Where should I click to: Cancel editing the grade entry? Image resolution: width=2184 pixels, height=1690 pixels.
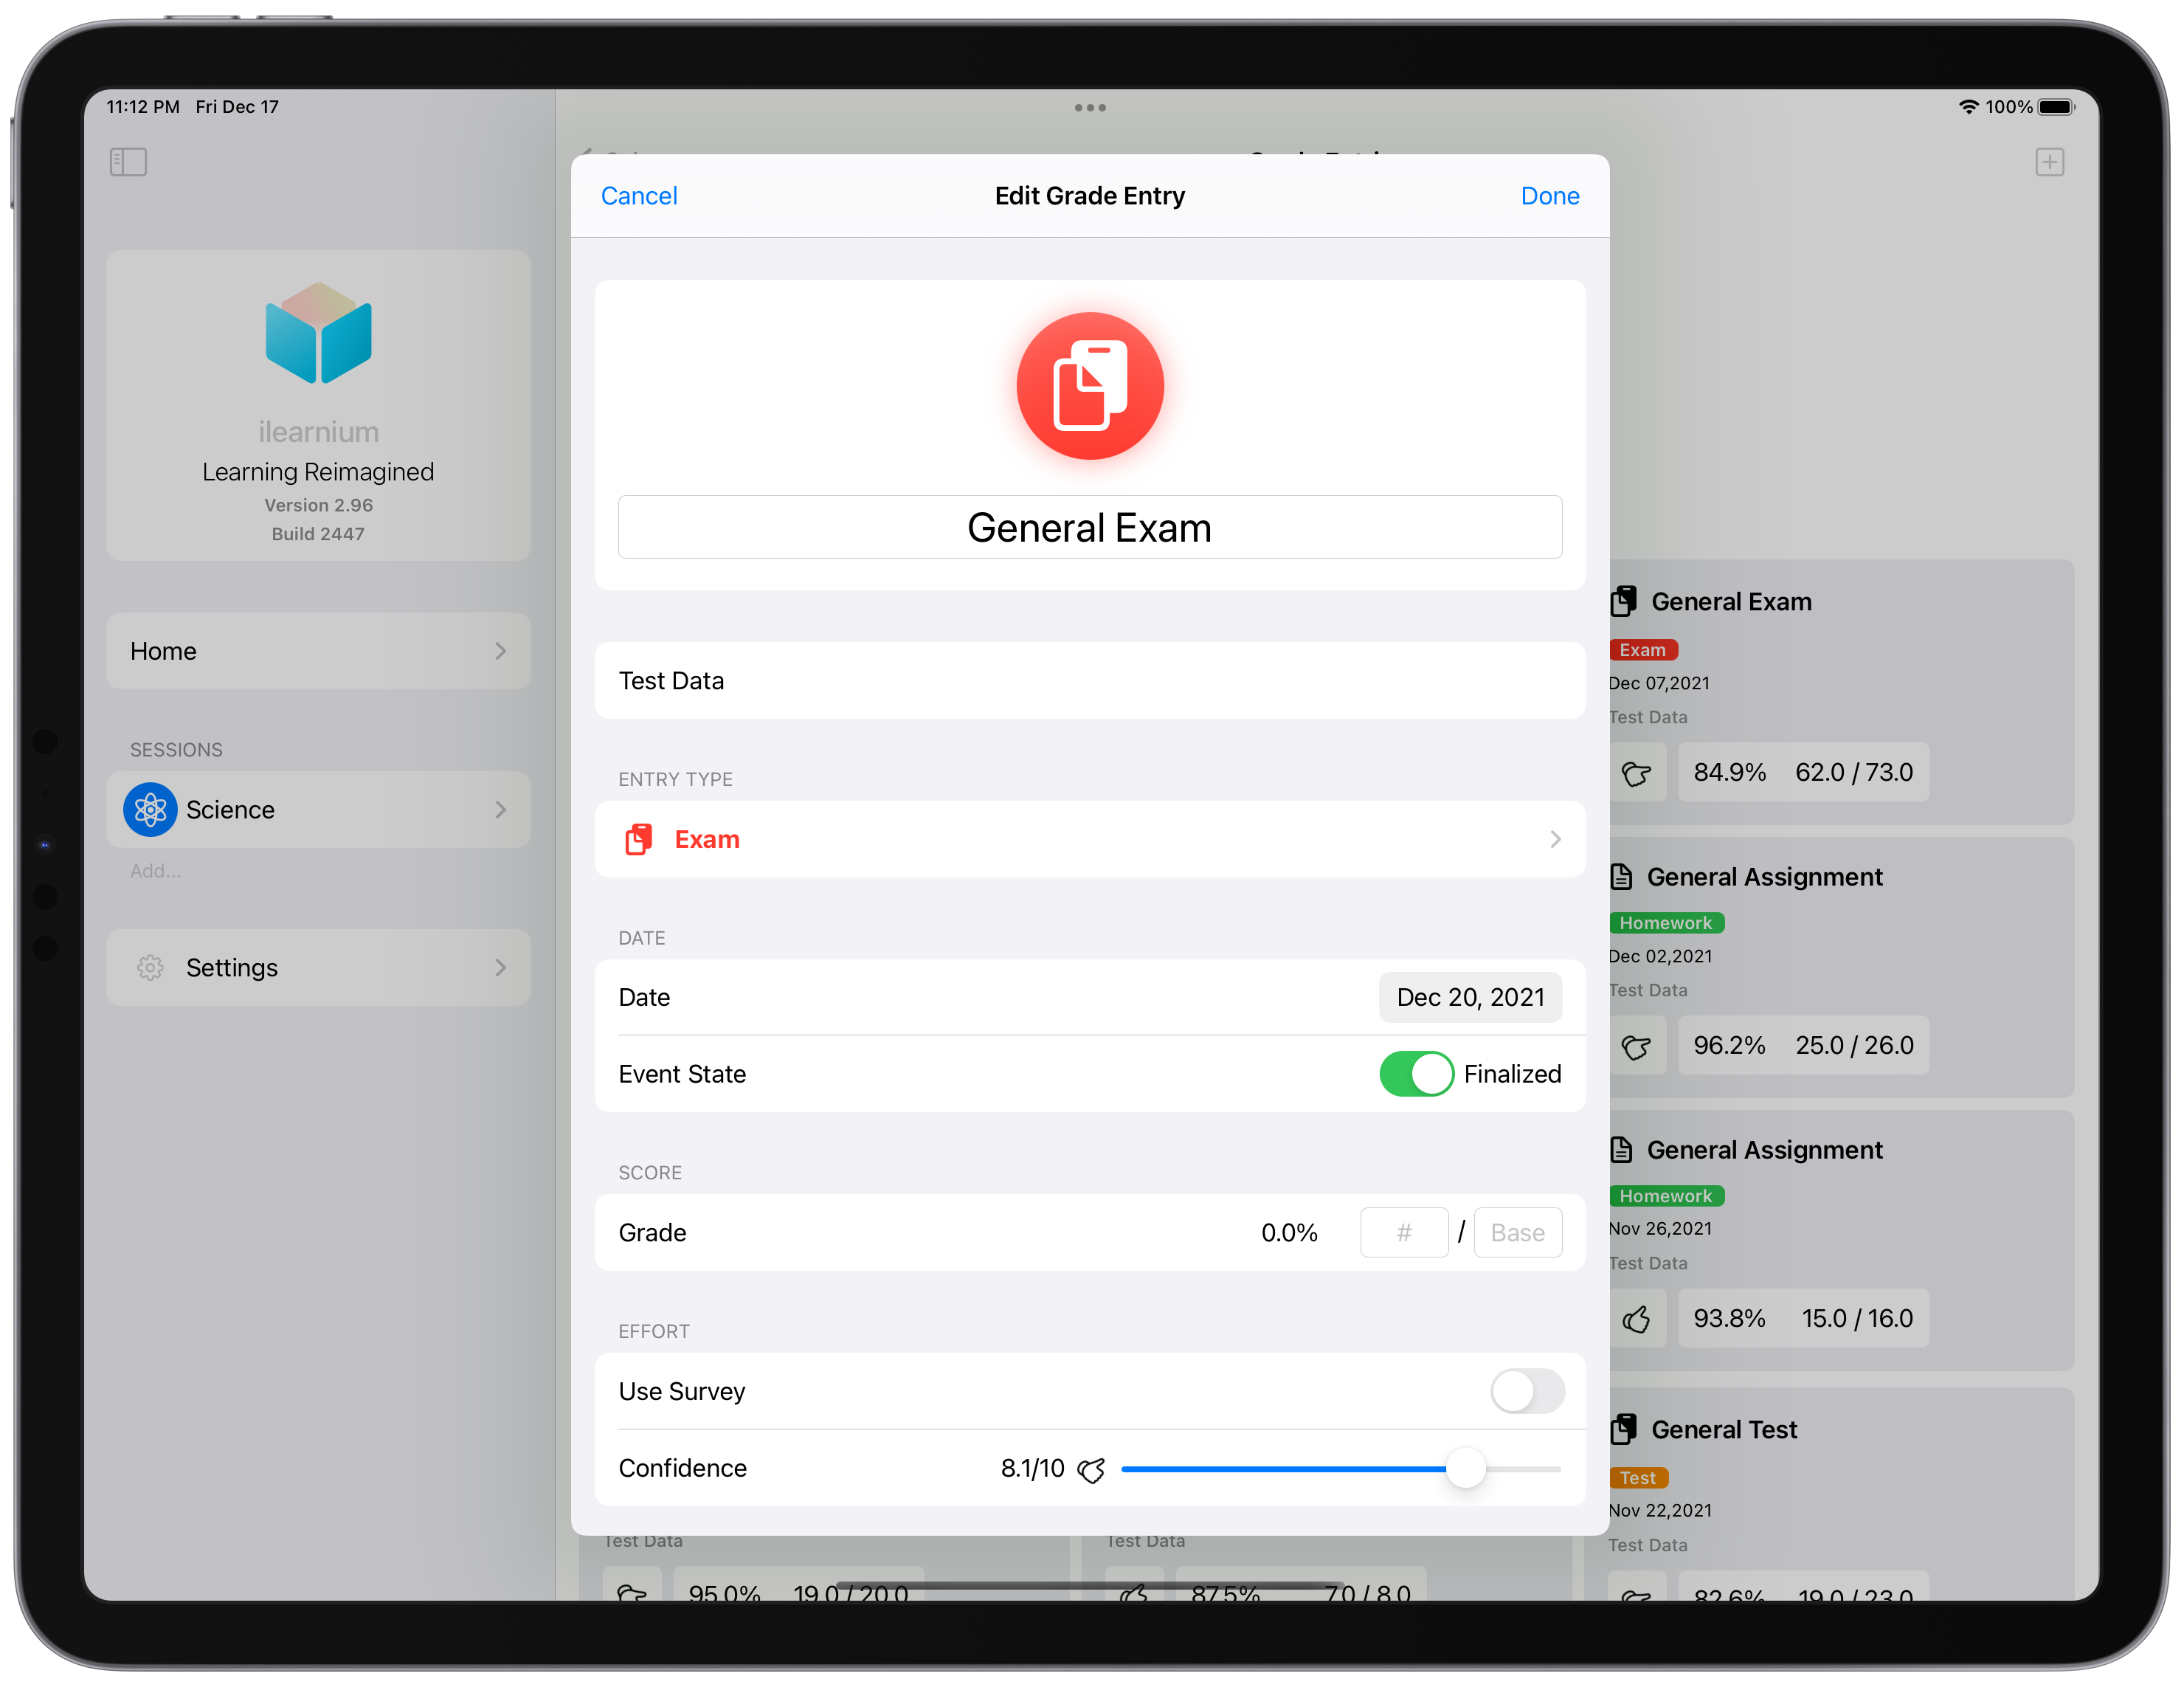tap(638, 196)
